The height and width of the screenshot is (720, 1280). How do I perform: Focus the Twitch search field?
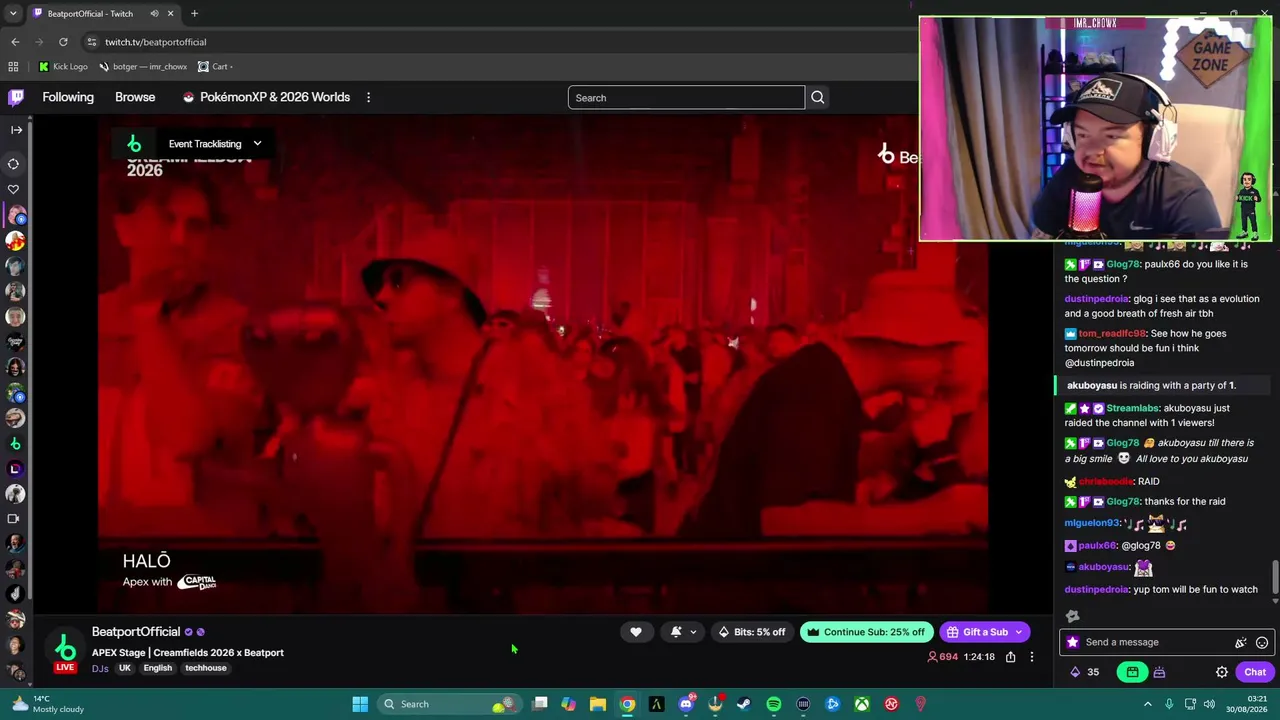click(686, 98)
